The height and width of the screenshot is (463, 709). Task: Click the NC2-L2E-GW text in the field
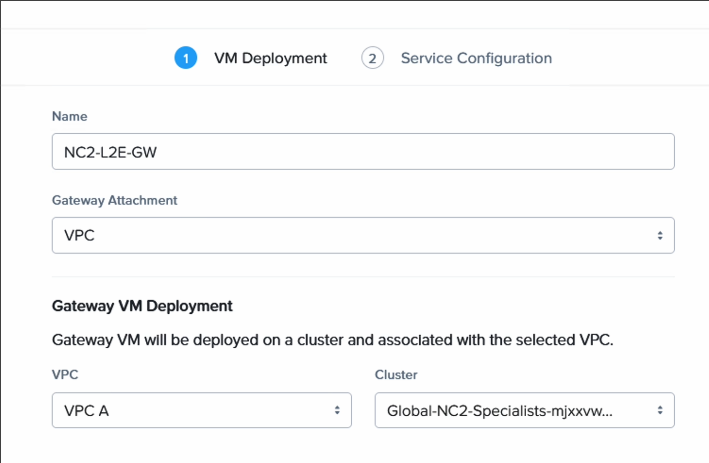point(110,152)
